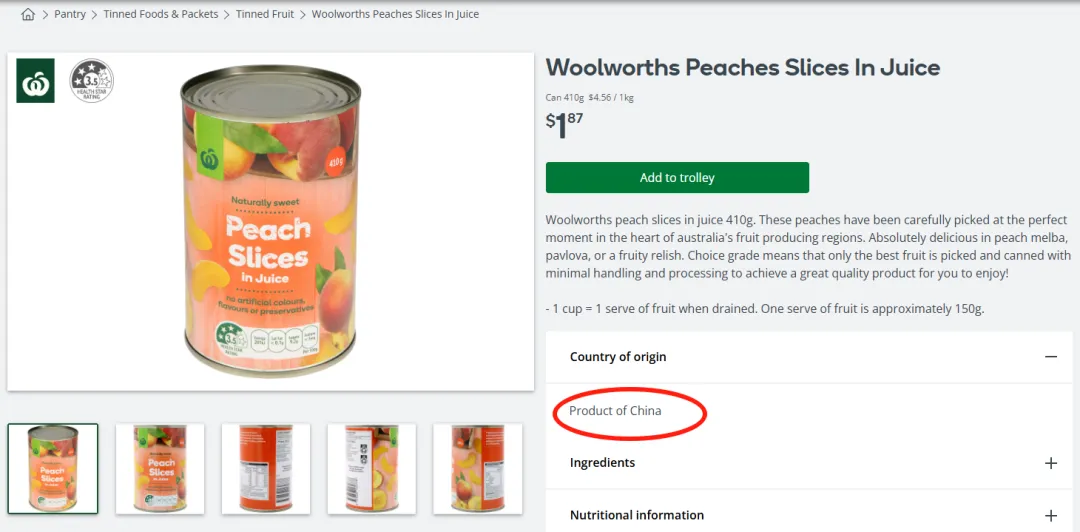Click the plus icon beside Nutritional information
The image size is (1080, 532).
pos(1050,515)
